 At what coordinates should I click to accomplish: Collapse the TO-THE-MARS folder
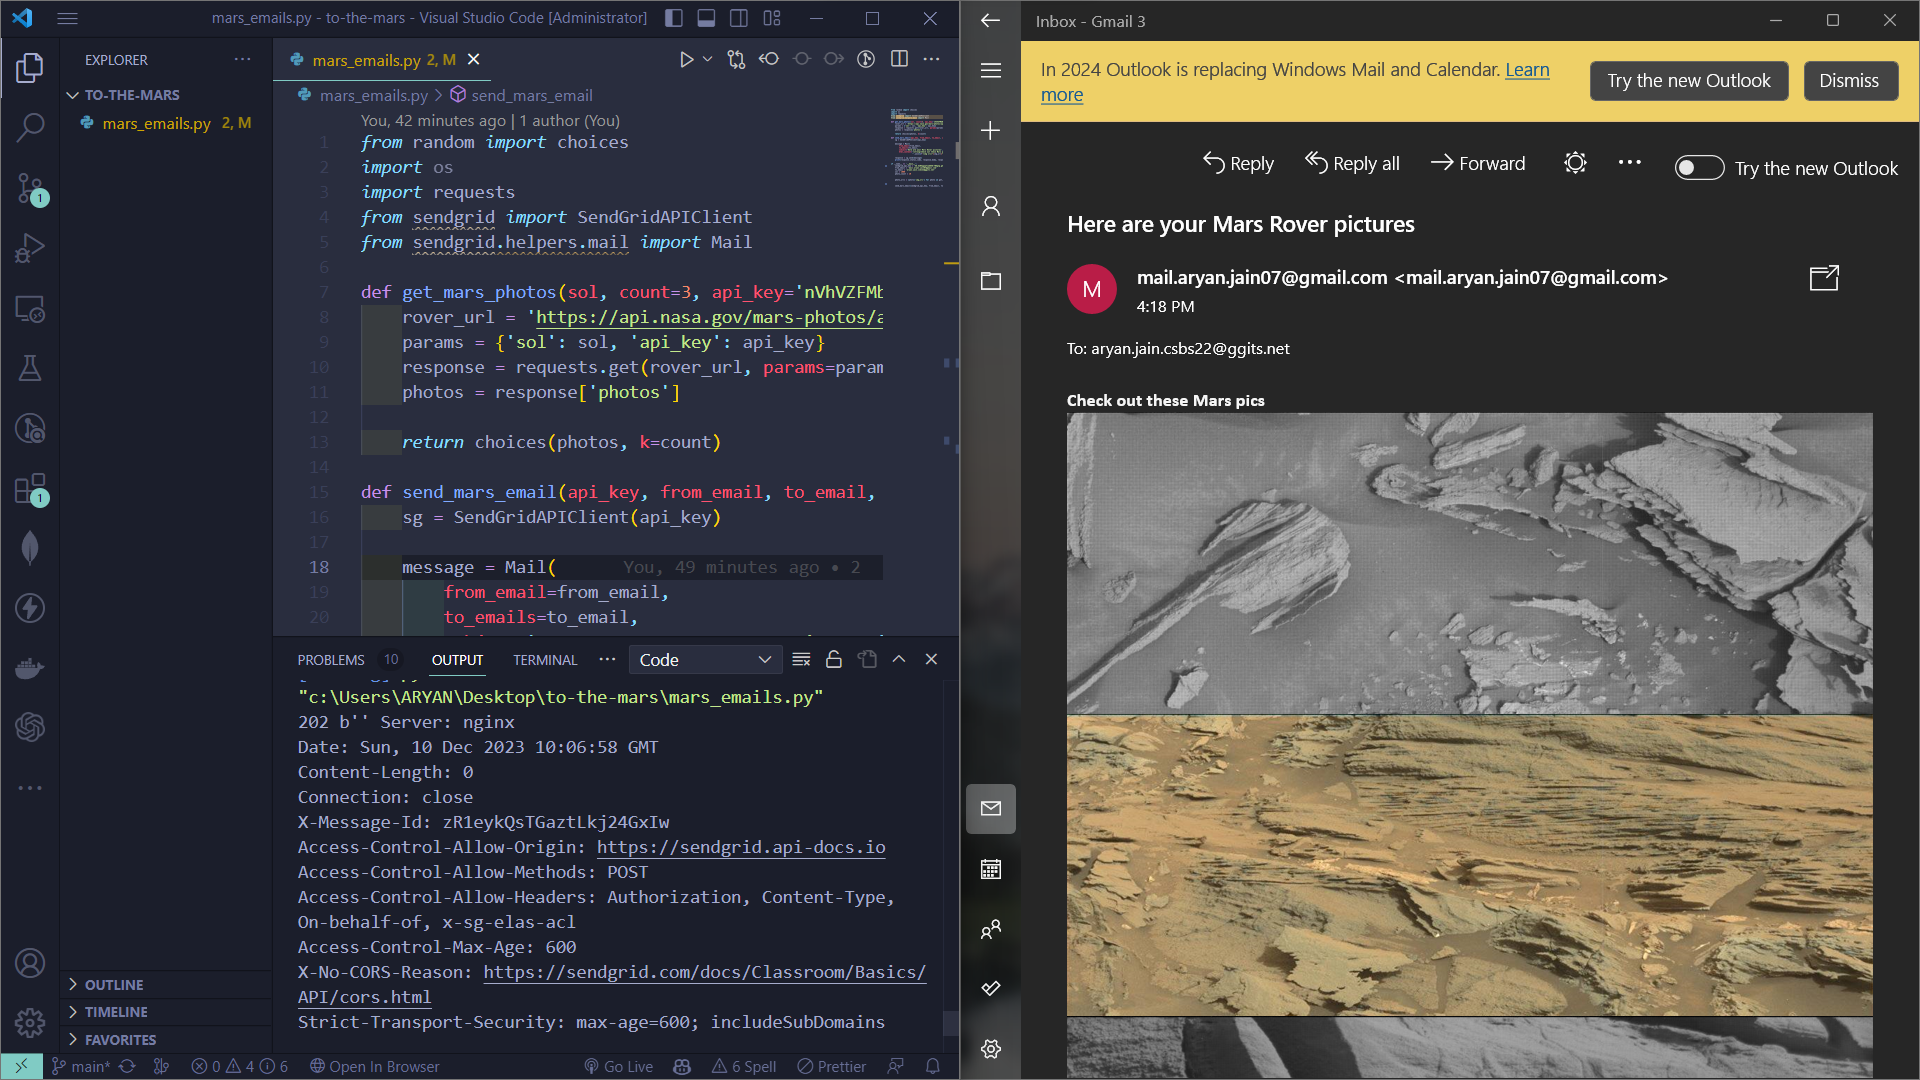(131, 95)
